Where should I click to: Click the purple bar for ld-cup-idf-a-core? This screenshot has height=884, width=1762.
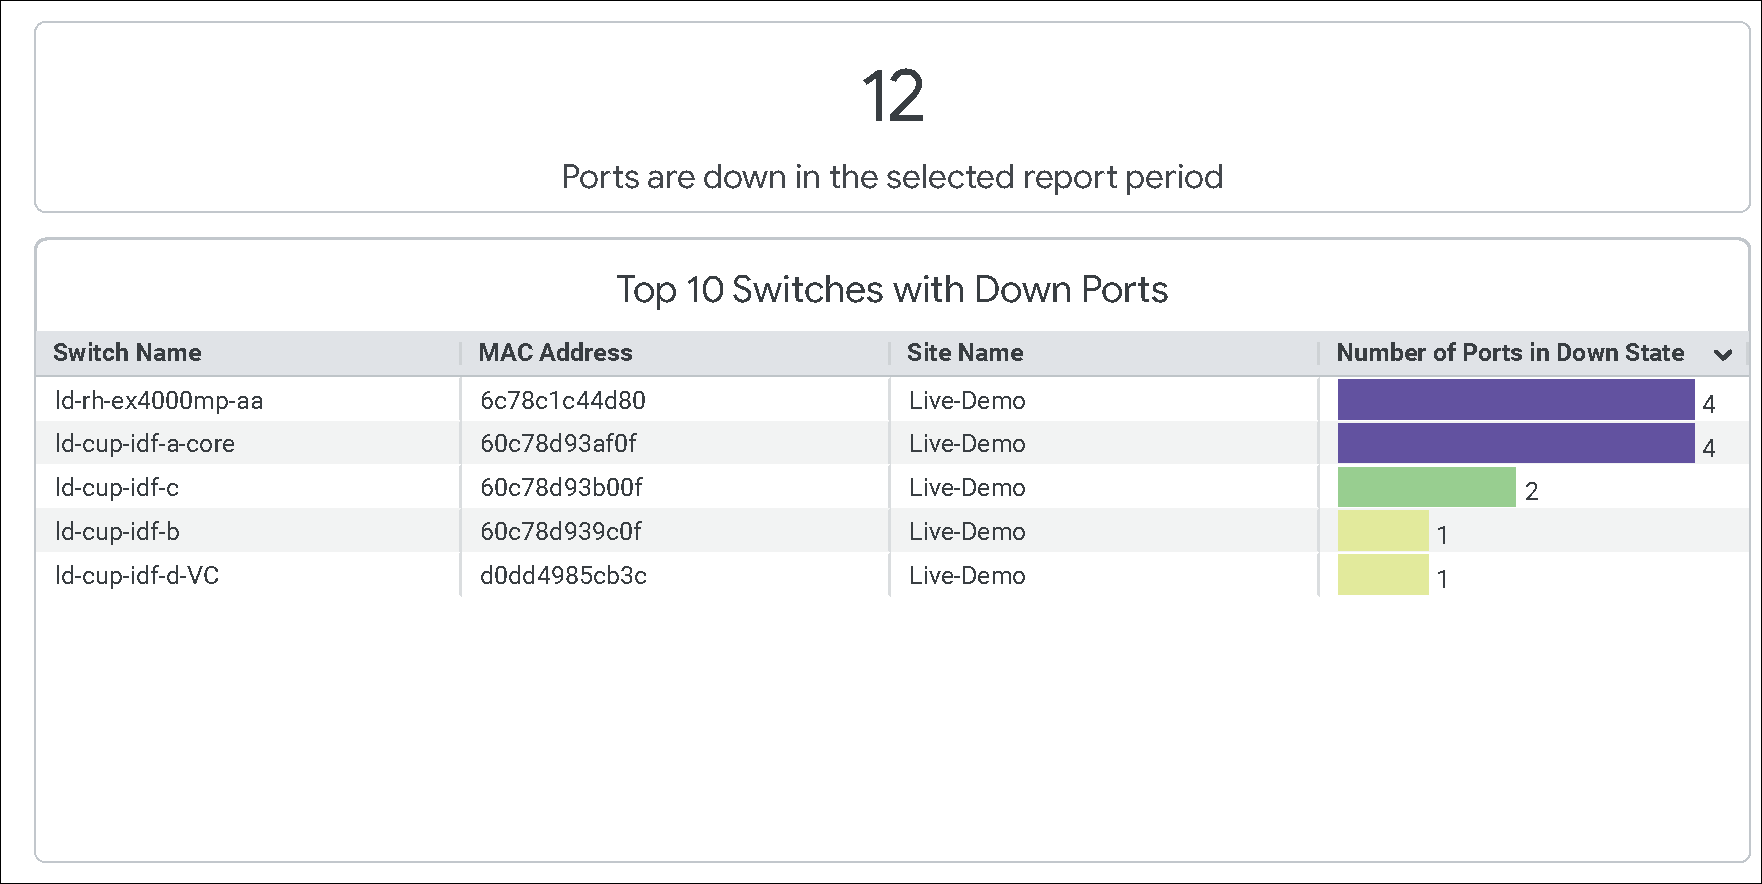(1515, 444)
